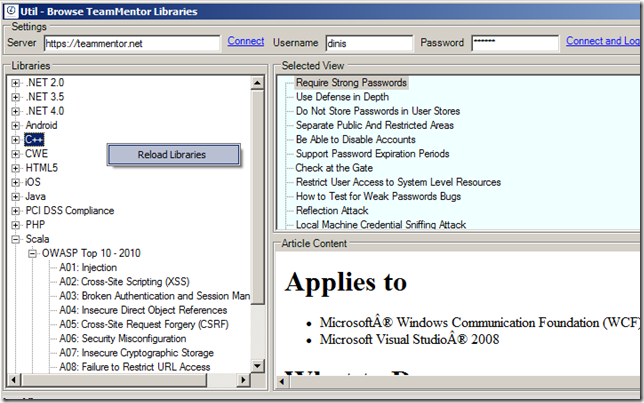Expand the .NET 2.0 library node

tap(16, 83)
